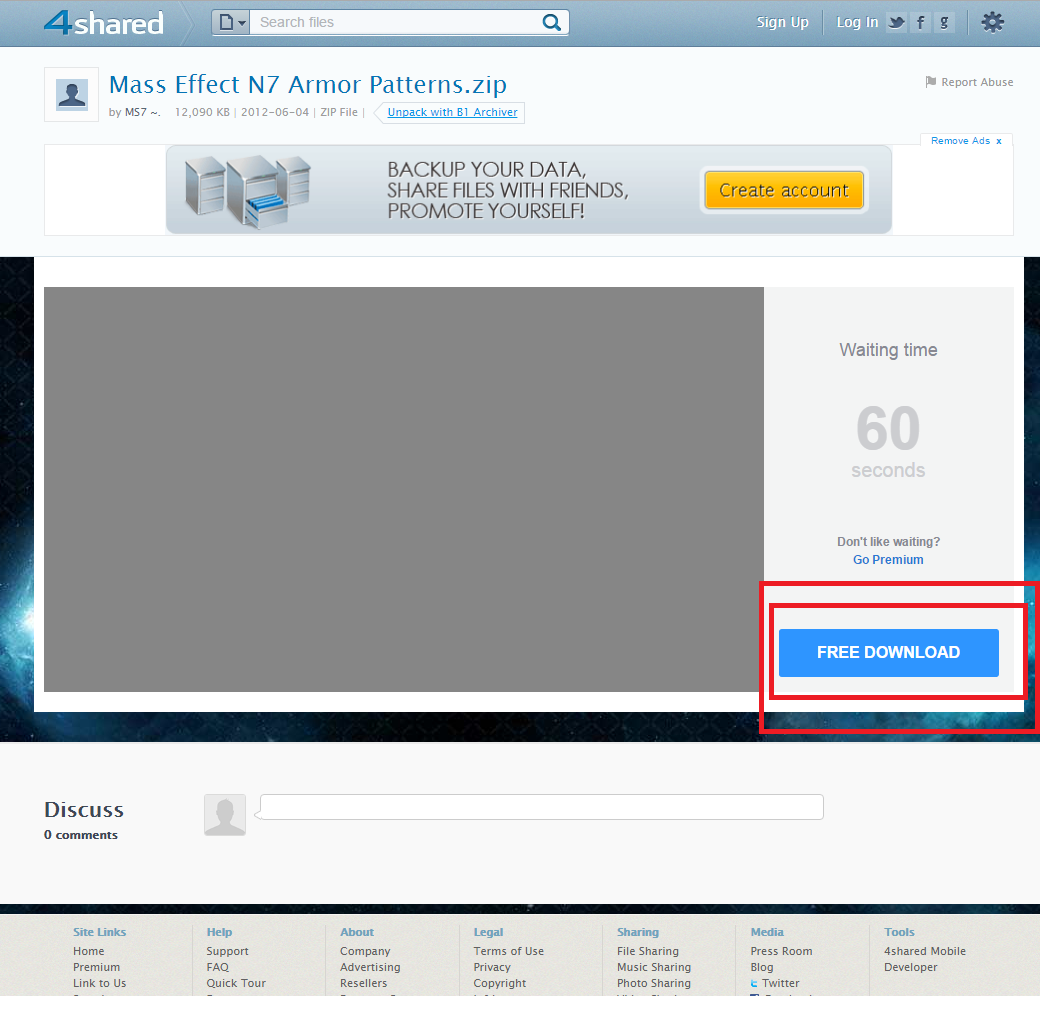Open the Press Room footer link
The height and width of the screenshot is (1012, 1040).
(x=781, y=951)
